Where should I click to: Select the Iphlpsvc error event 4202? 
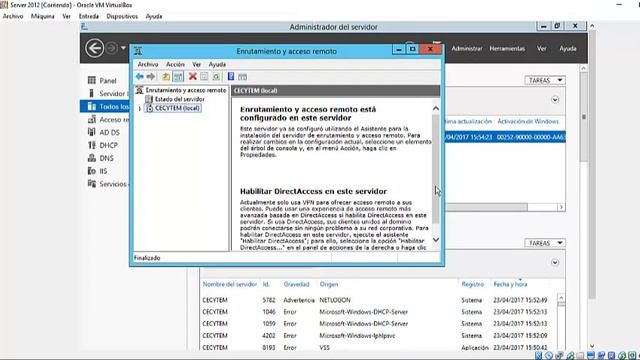(x=378, y=336)
